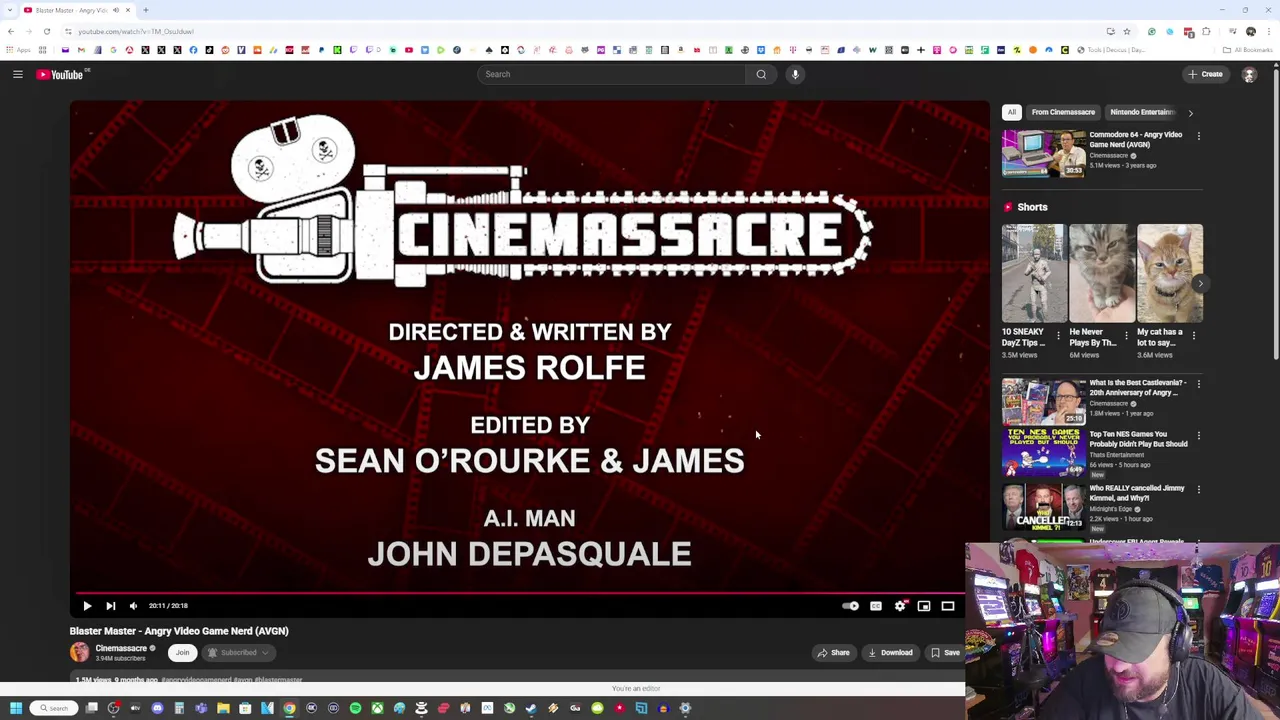Viewport: 1280px width, 720px height.
Task: Share this video
Action: (x=833, y=653)
